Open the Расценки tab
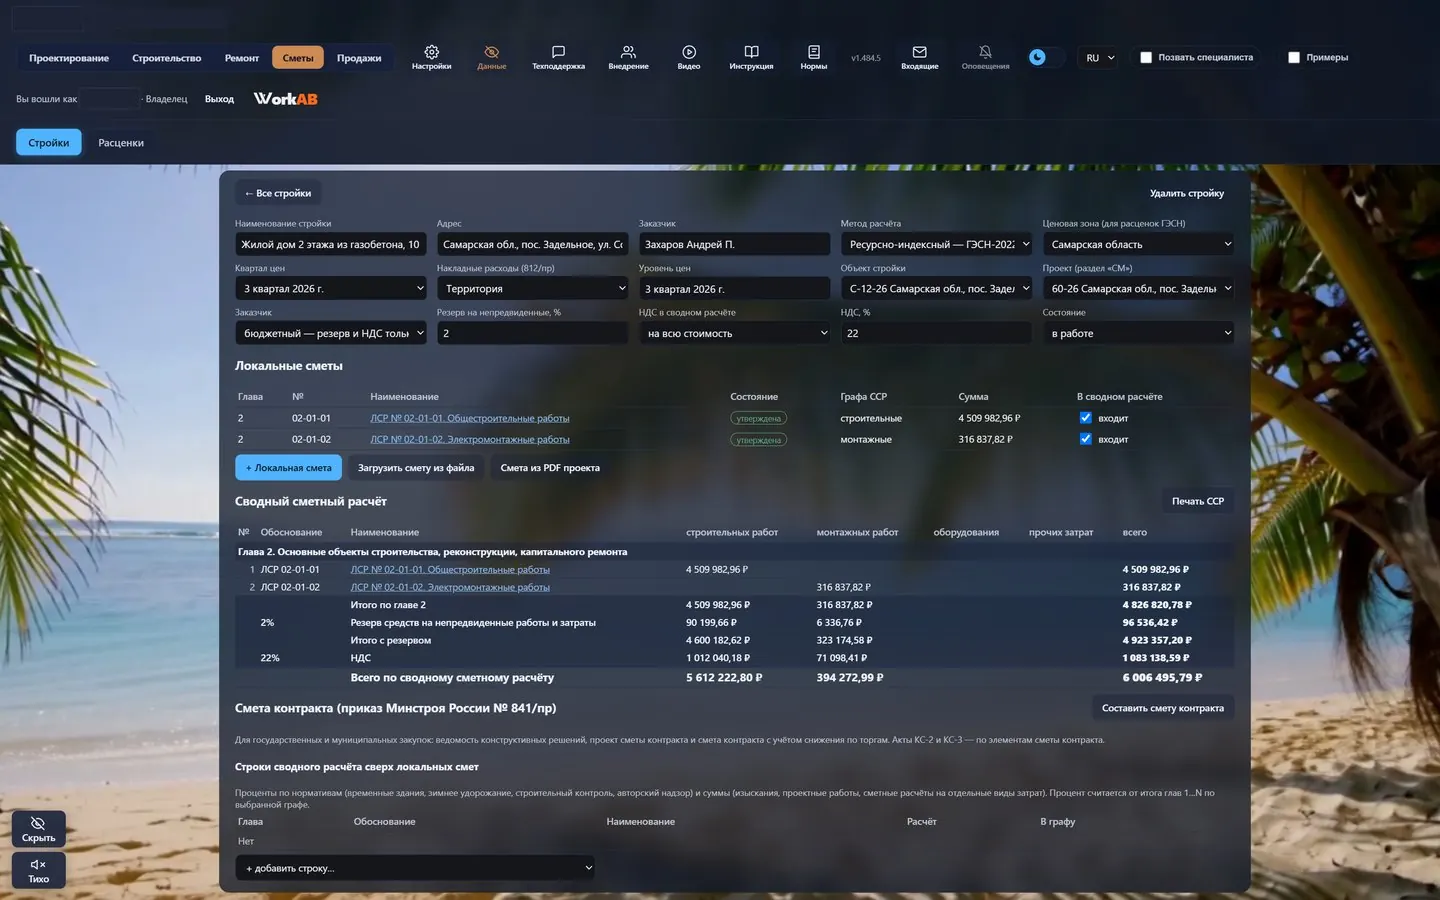The height and width of the screenshot is (900, 1440). pyautogui.click(x=121, y=143)
